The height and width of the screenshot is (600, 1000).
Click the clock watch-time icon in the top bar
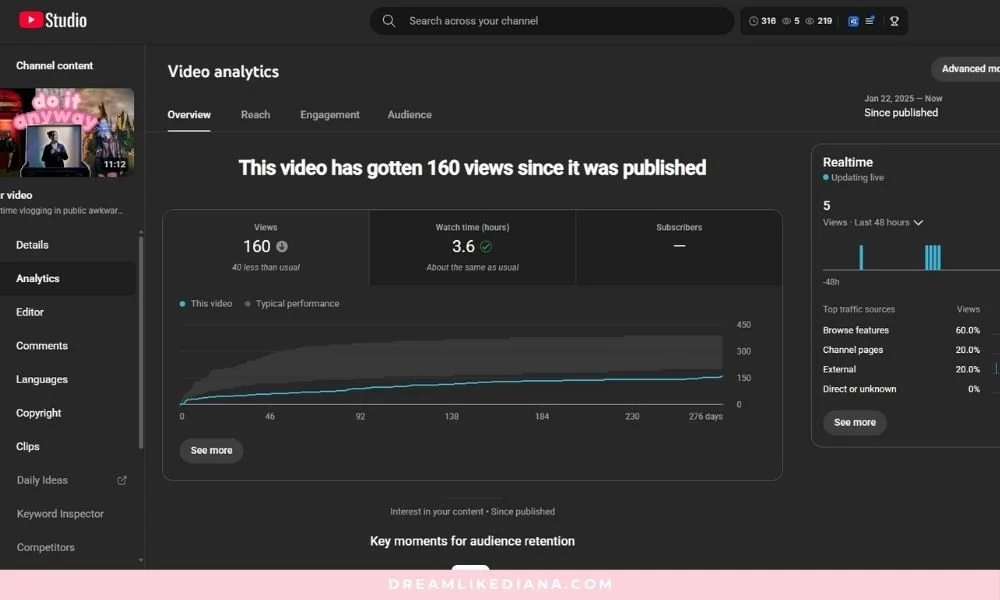point(753,20)
